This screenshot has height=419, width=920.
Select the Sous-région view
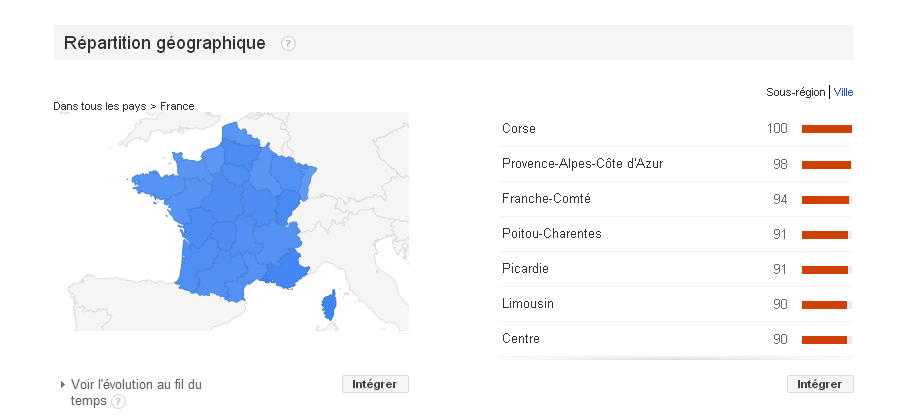click(x=795, y=92)
